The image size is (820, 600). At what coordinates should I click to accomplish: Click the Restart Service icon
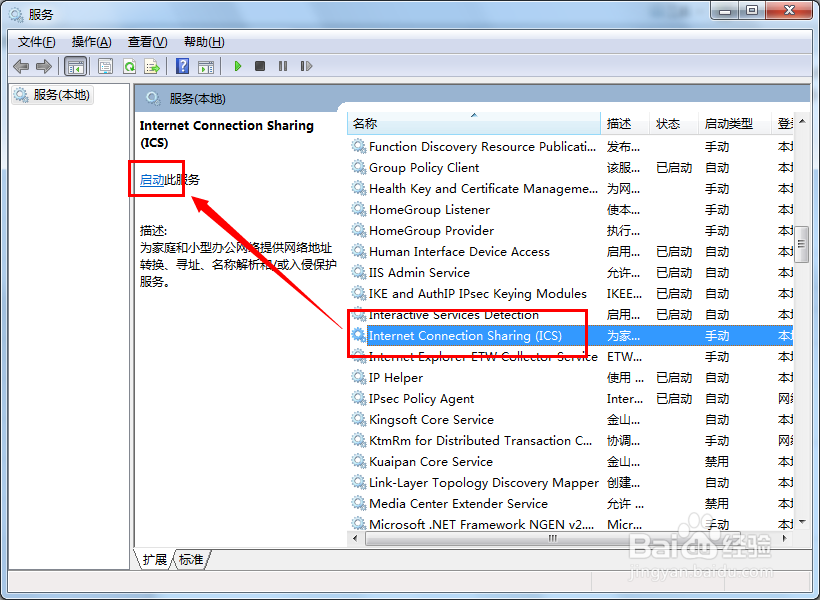[x=306, y=66]
